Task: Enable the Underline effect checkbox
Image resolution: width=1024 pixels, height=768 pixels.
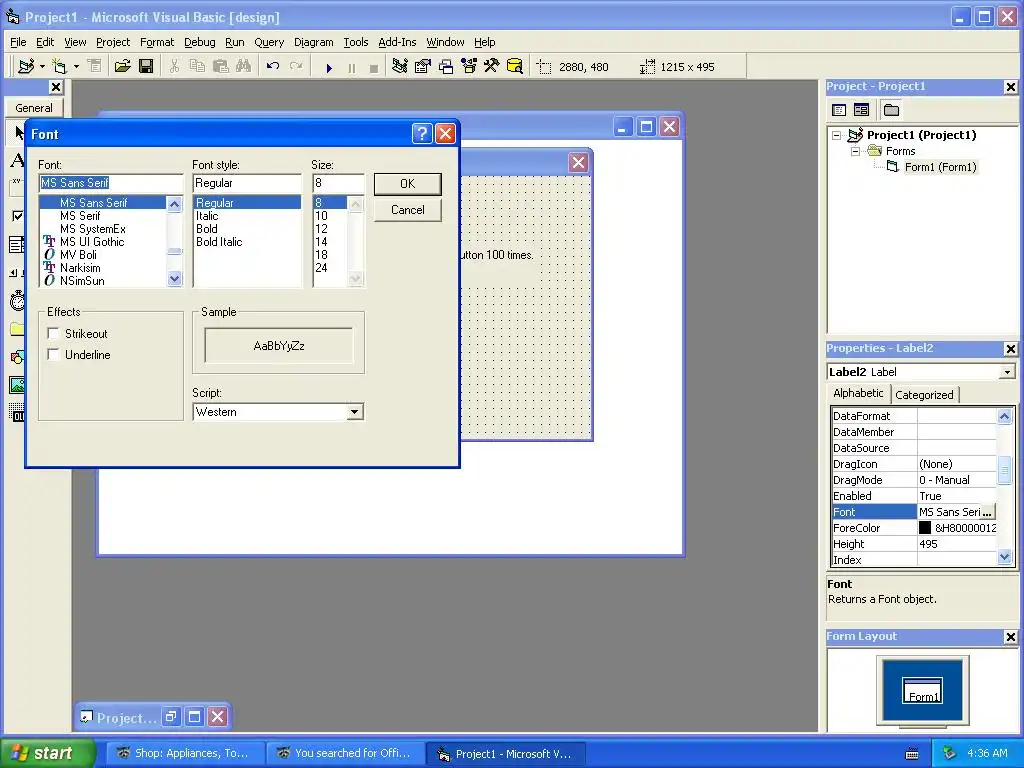Action: (54, 355)
